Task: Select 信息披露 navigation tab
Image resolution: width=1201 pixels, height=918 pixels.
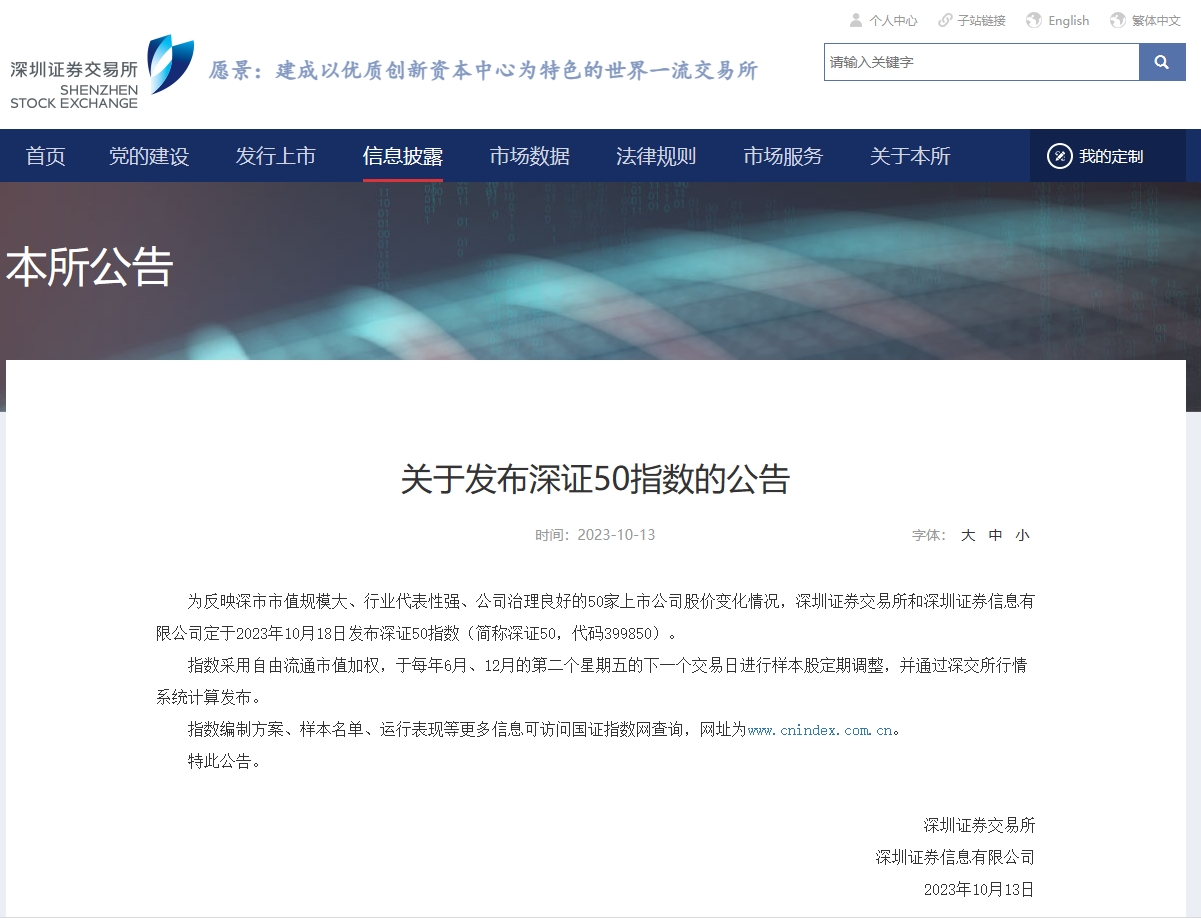Action: coord(403,156)
